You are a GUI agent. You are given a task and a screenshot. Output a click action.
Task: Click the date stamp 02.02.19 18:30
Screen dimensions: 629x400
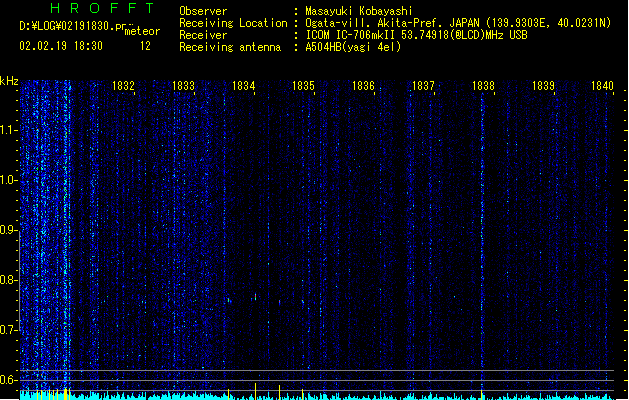point(61,46)
